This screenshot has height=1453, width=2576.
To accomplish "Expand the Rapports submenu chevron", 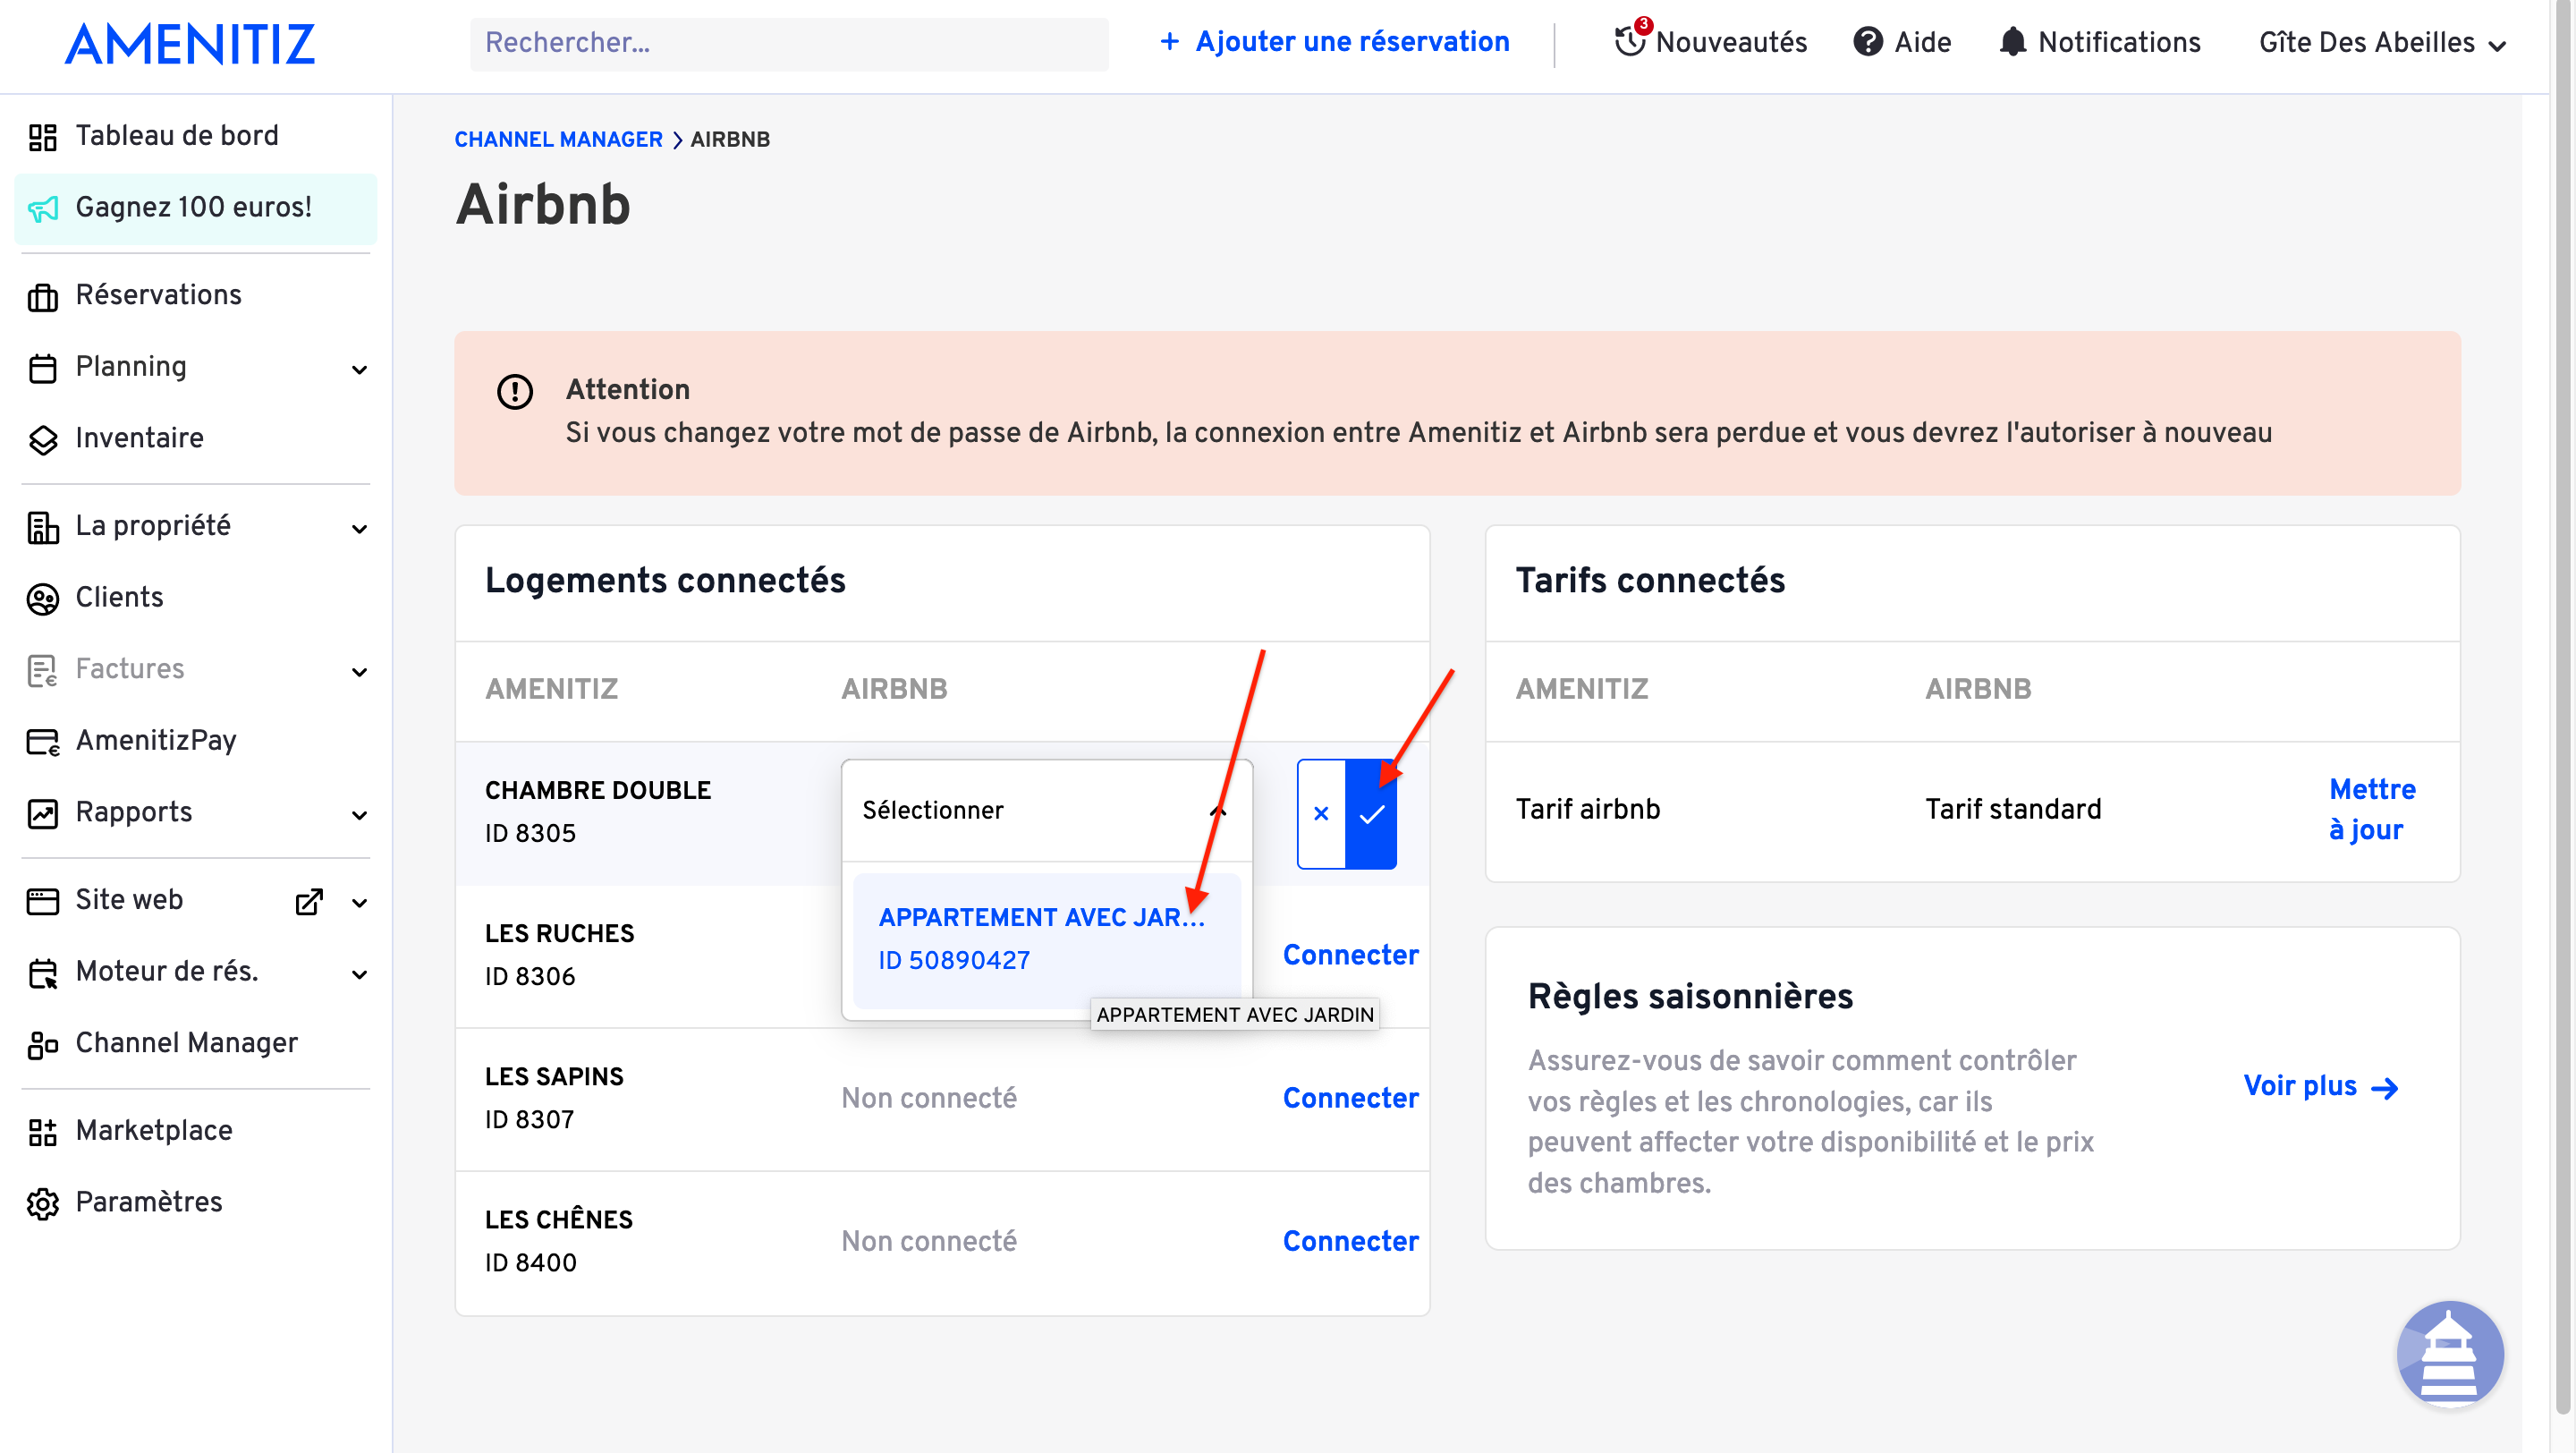I will click(x=359, y=815).
